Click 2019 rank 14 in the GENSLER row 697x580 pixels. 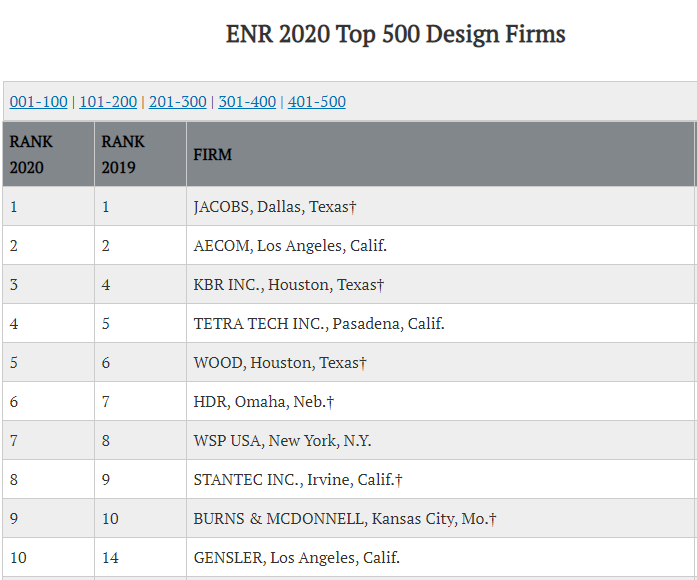click(x=140, y=557)
